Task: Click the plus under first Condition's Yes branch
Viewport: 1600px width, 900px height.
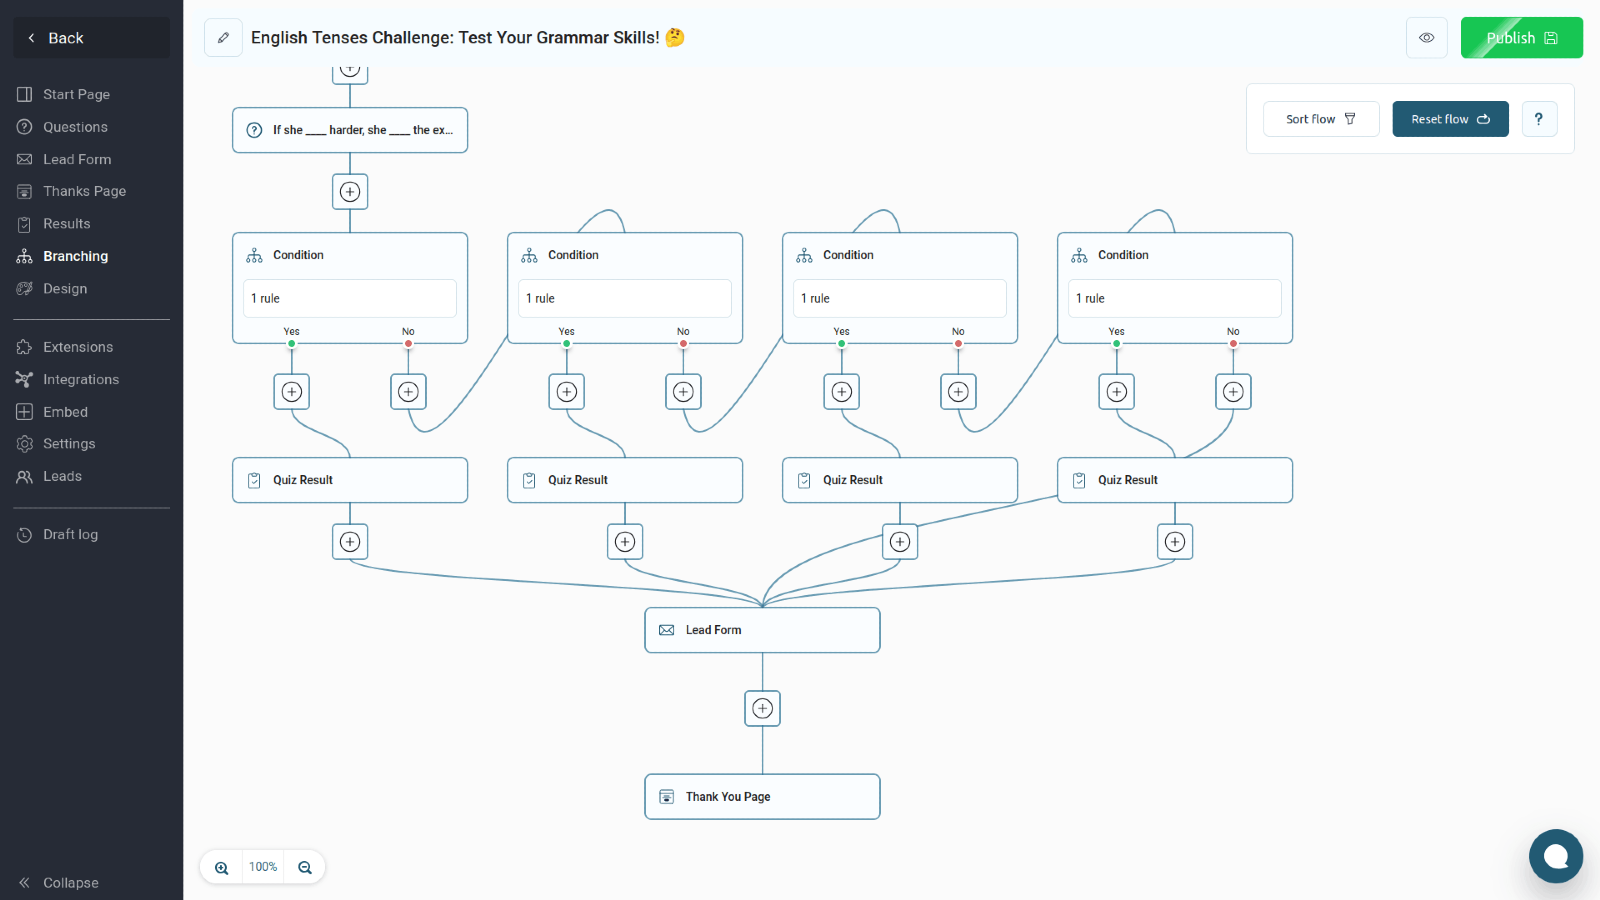Action: 292,392
